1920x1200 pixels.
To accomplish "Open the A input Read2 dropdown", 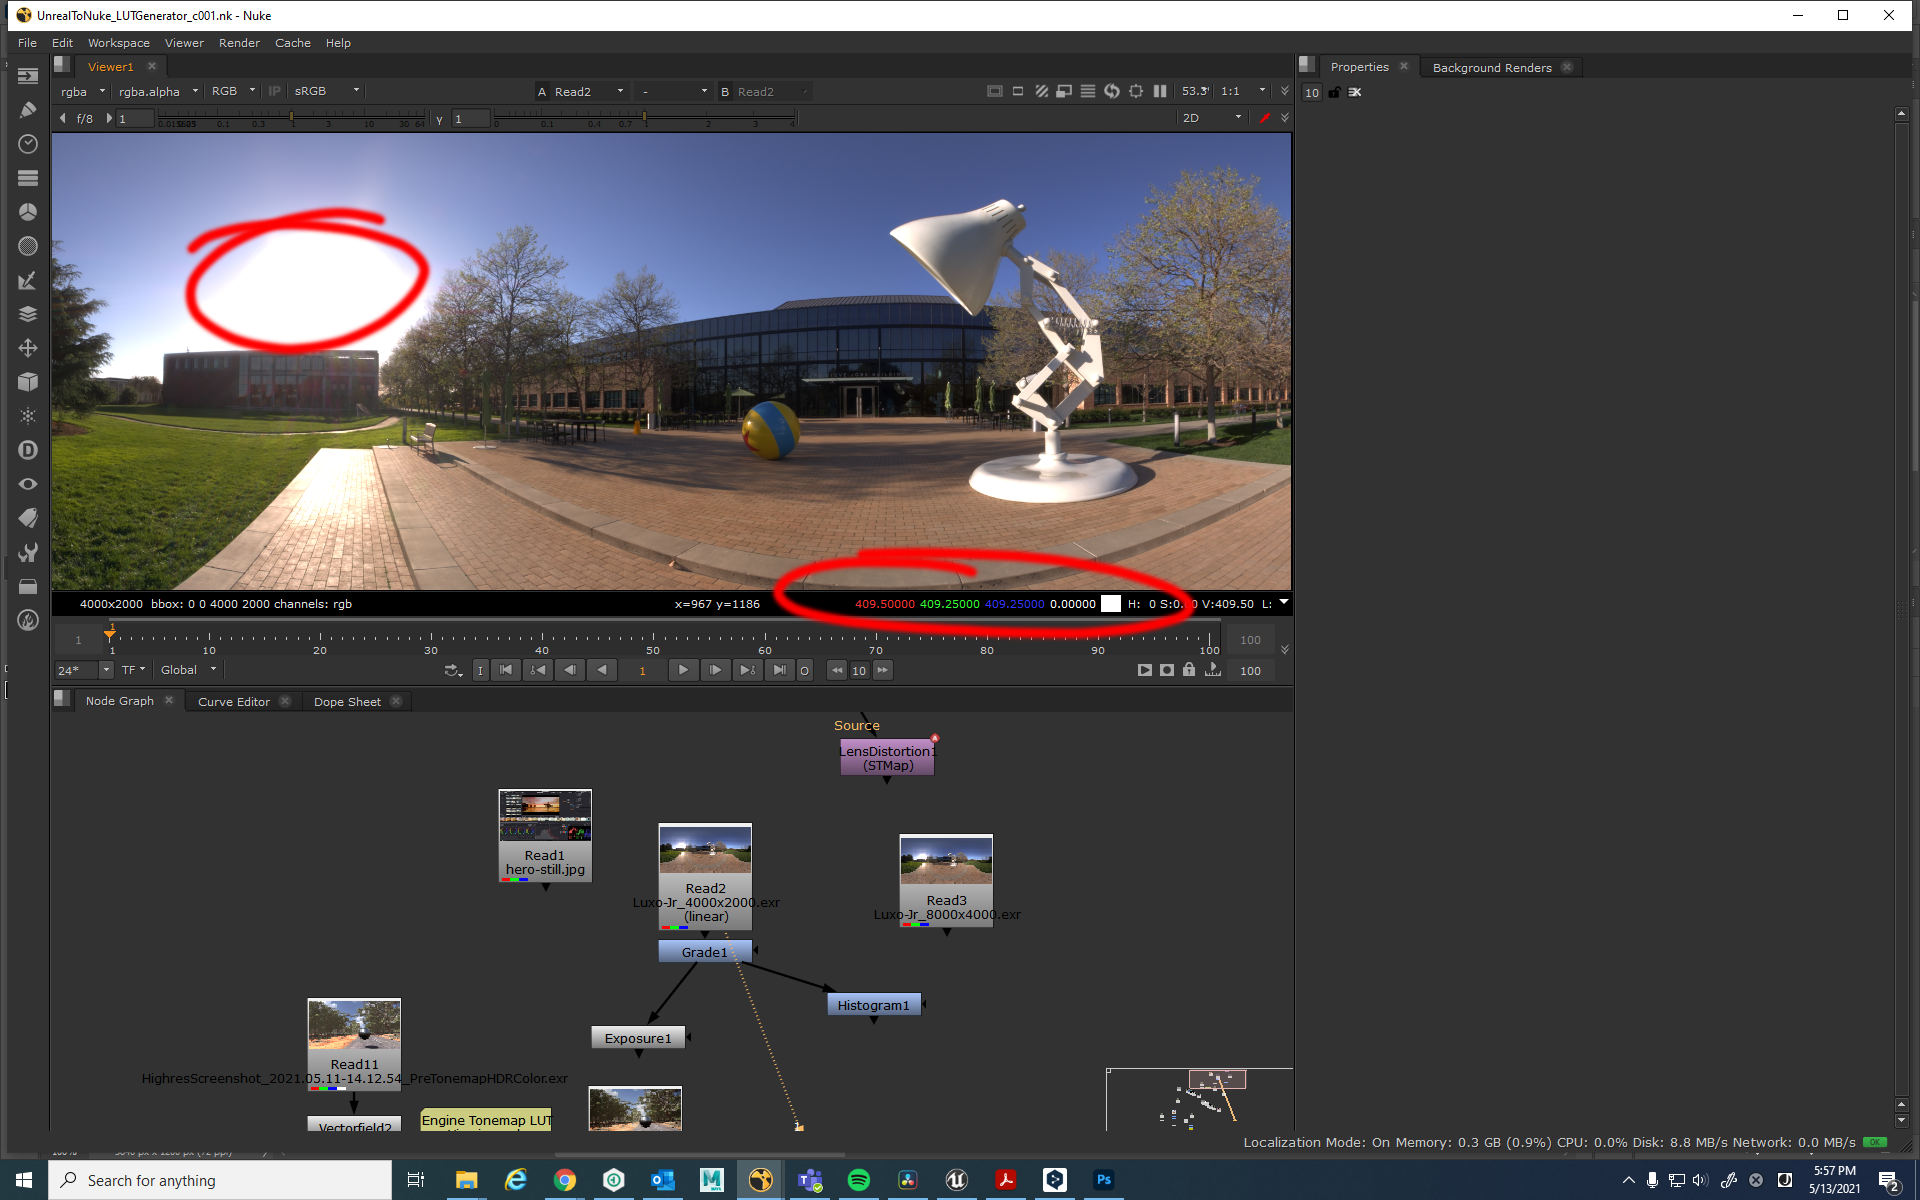I will 589,91.
